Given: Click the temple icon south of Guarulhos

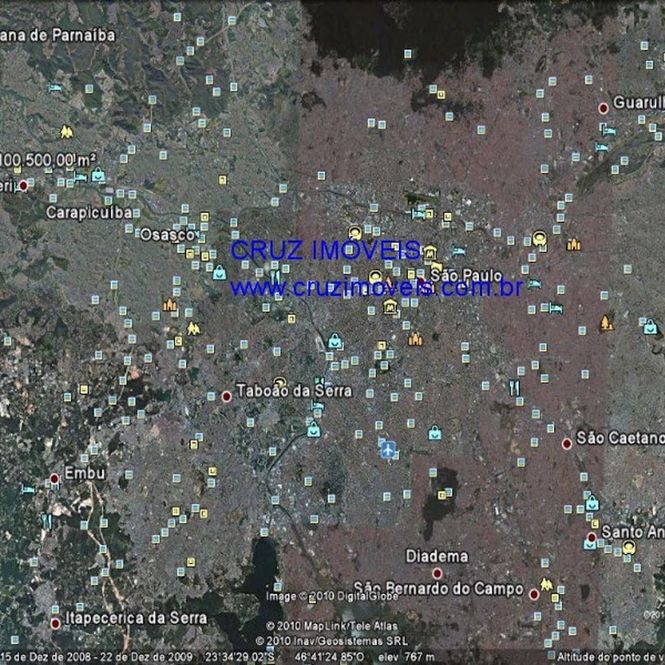Looking at the screenshot, I should pyautogui.click(x=573, y=244).
